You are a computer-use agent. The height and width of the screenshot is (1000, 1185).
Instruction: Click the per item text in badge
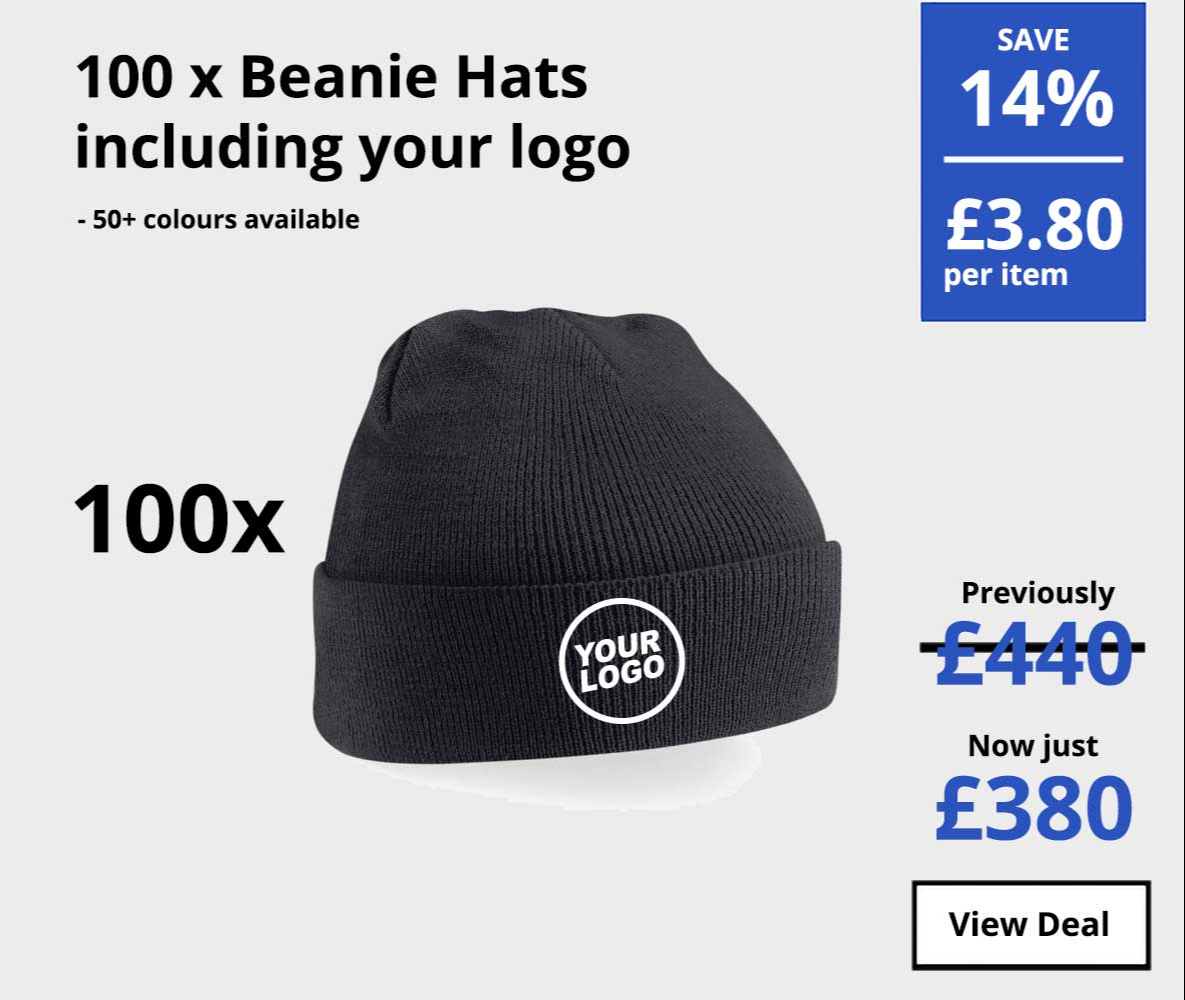click(x=1005, y=275)
